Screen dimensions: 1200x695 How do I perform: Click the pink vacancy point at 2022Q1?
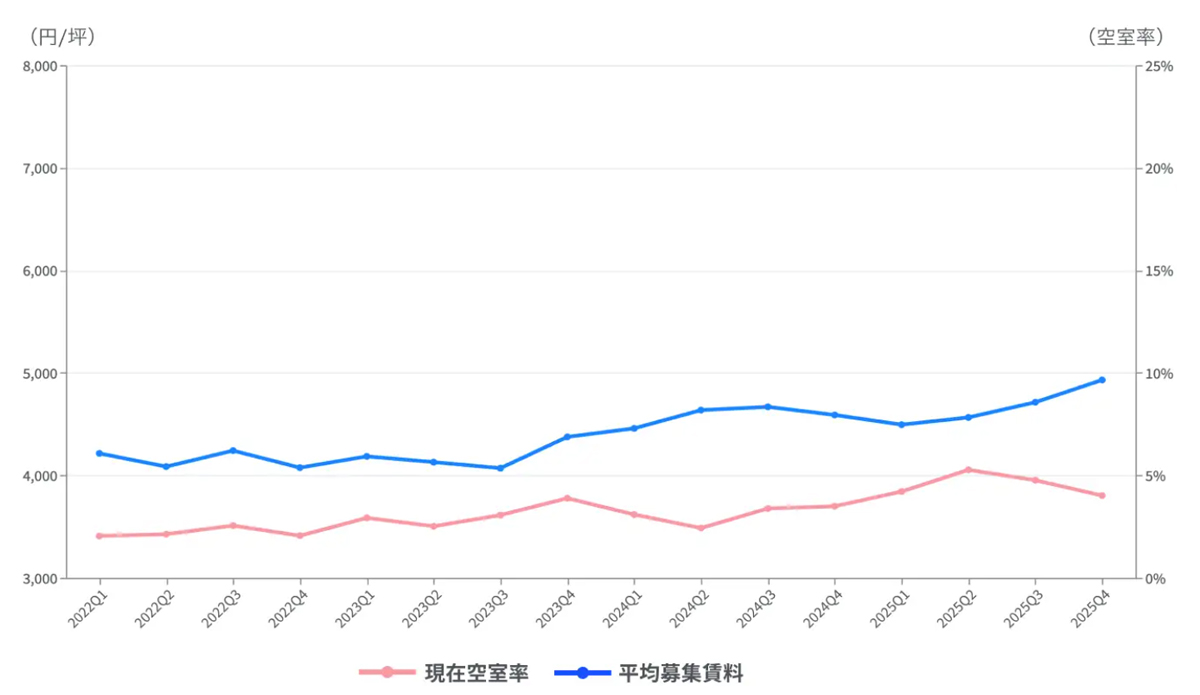coord(99,536)
